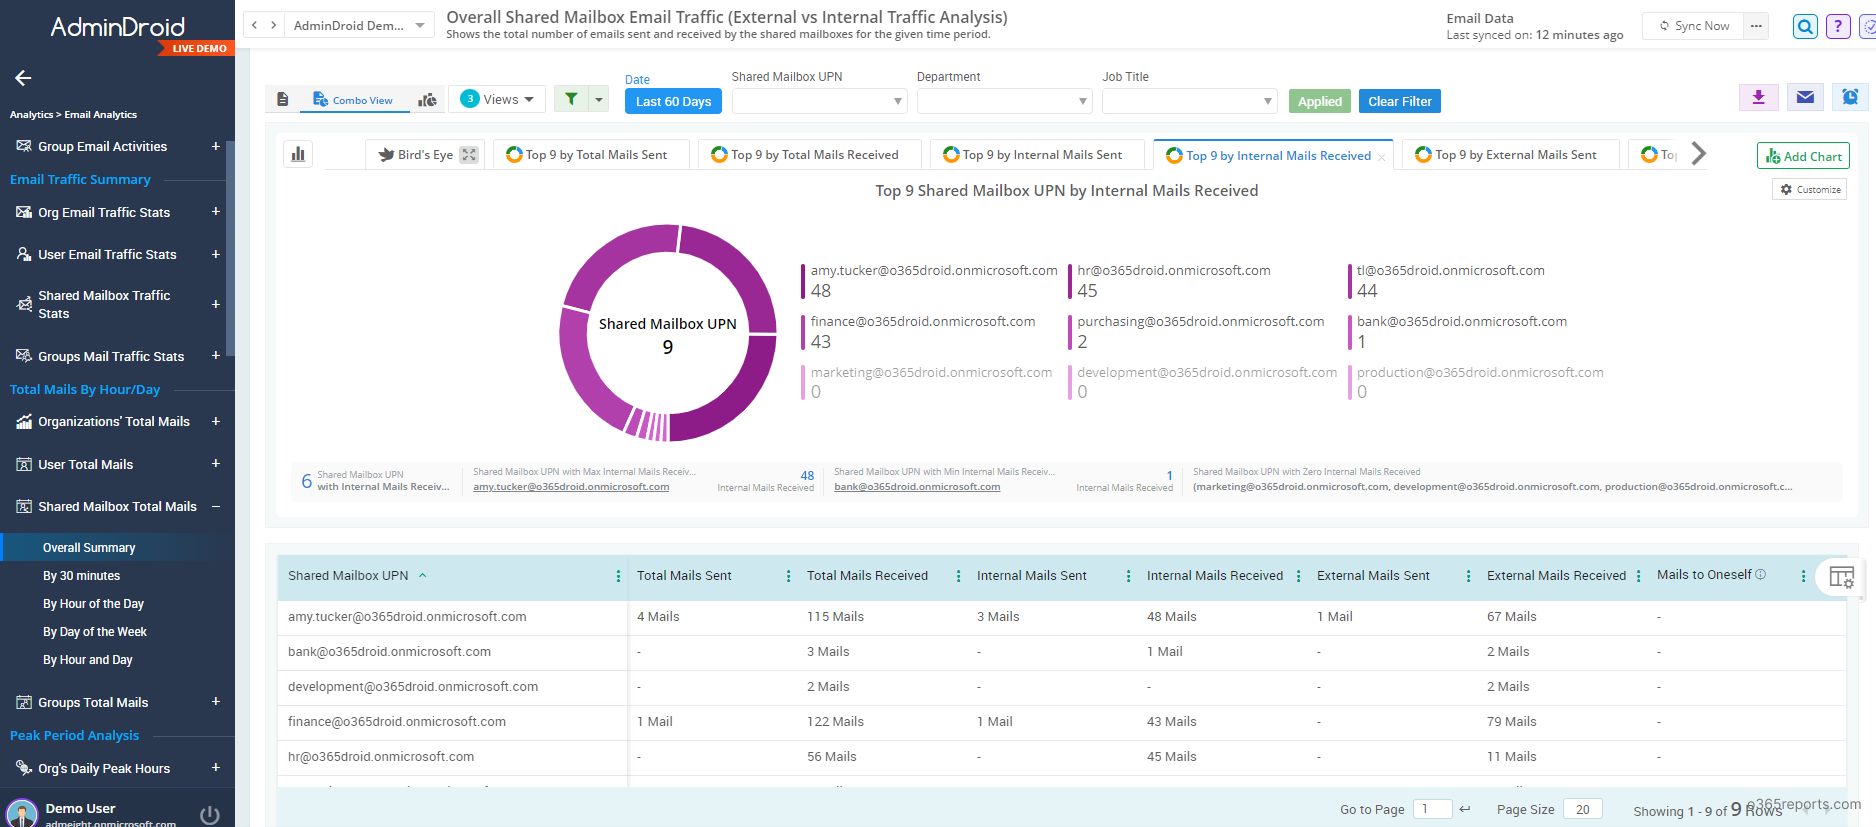Open Internal Mails Sent column menu
1876x827 pixels.
1128,576
